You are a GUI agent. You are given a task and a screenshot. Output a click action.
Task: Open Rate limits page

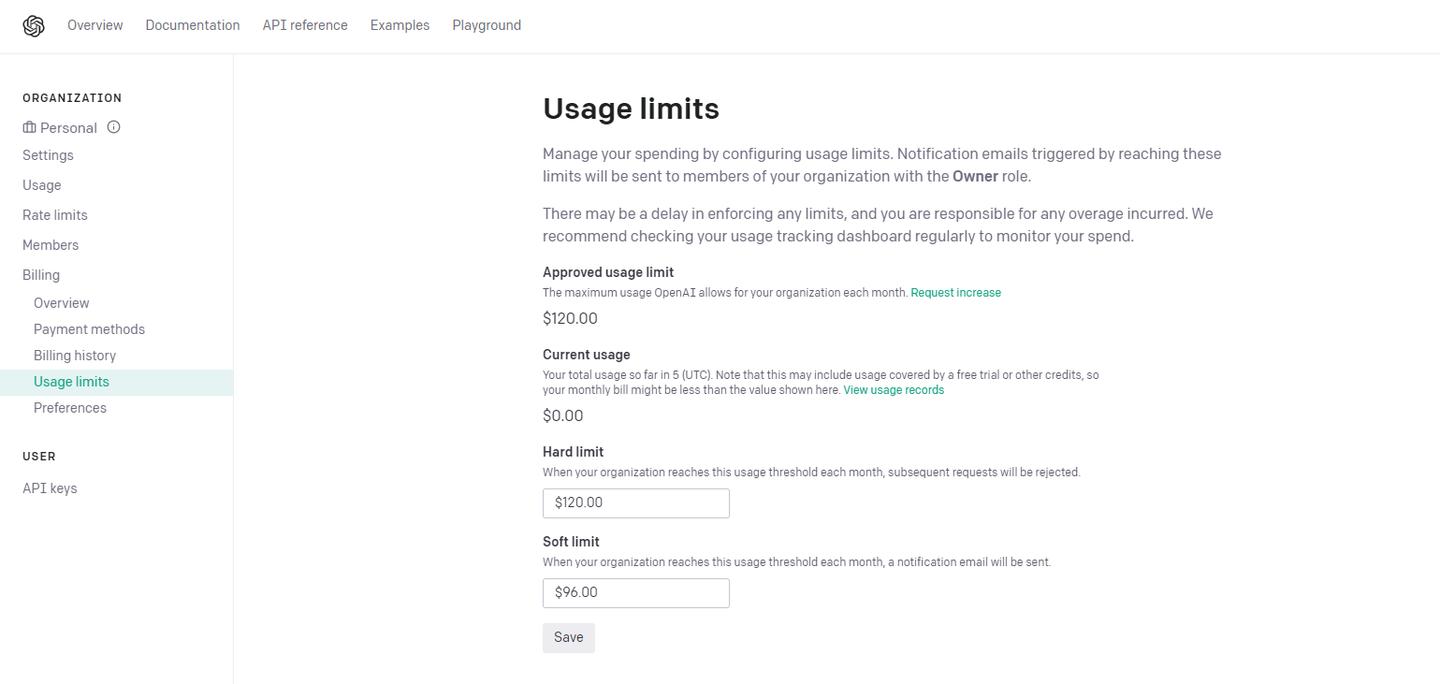point(55,215)
